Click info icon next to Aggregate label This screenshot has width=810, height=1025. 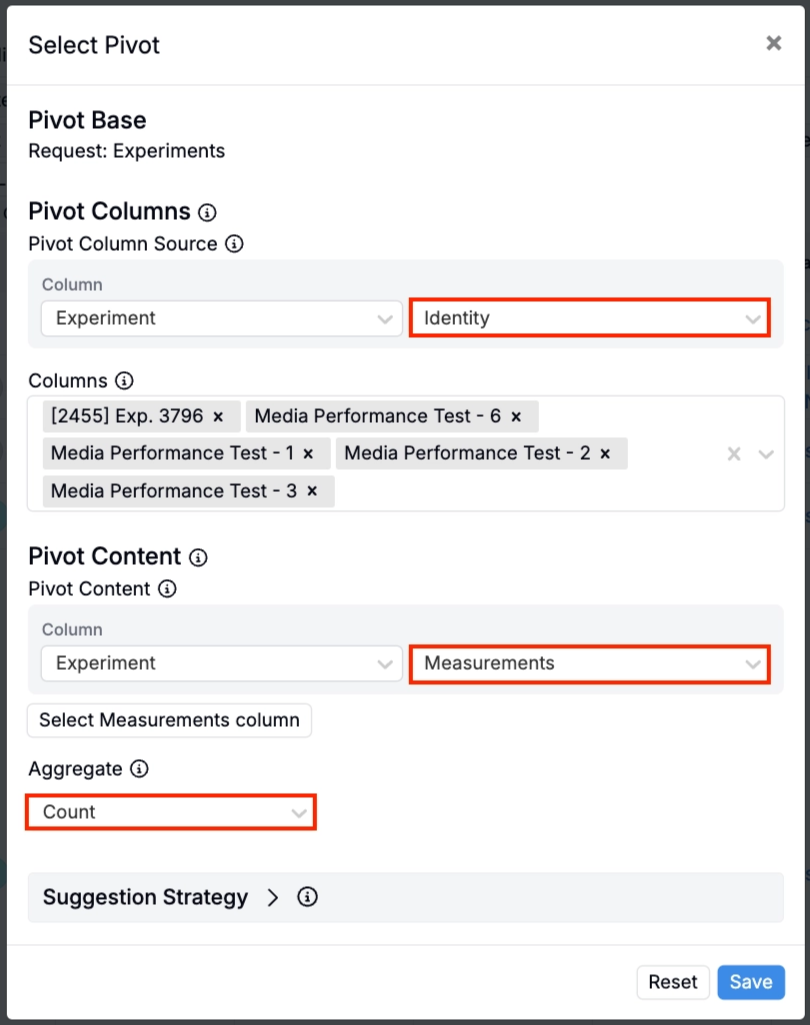pos(140,769)
